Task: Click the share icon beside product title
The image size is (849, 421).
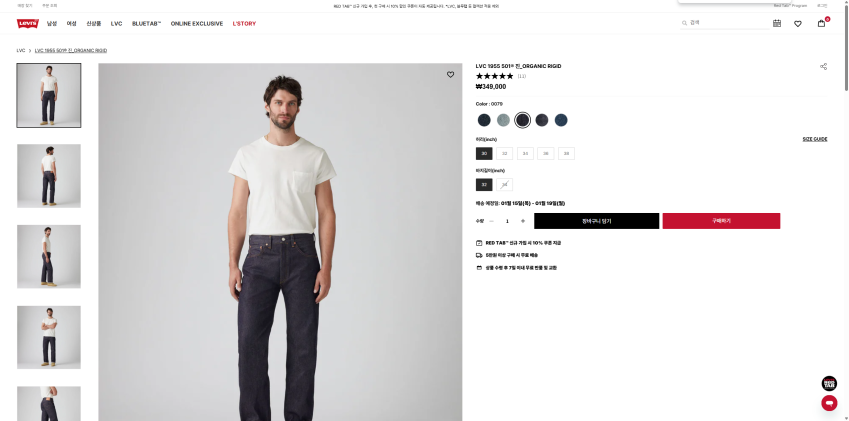Action: tap(824, 67)
